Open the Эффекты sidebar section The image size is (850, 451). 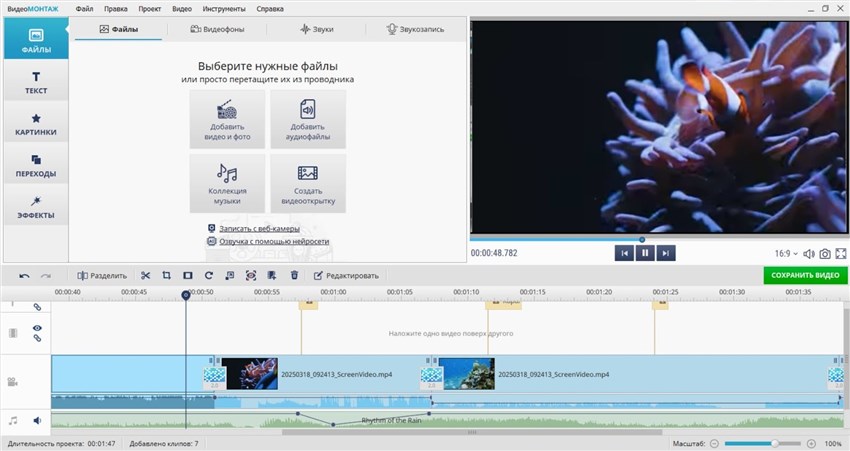coord(35,207)
